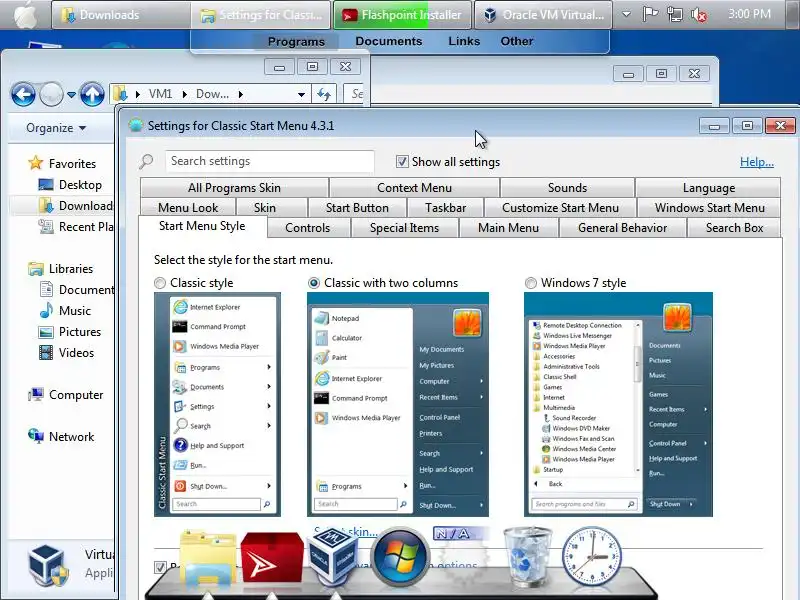This screenshot has height=600, width=800.
Task: Switch to Special Items tab
Action: [x=404, y=228]
